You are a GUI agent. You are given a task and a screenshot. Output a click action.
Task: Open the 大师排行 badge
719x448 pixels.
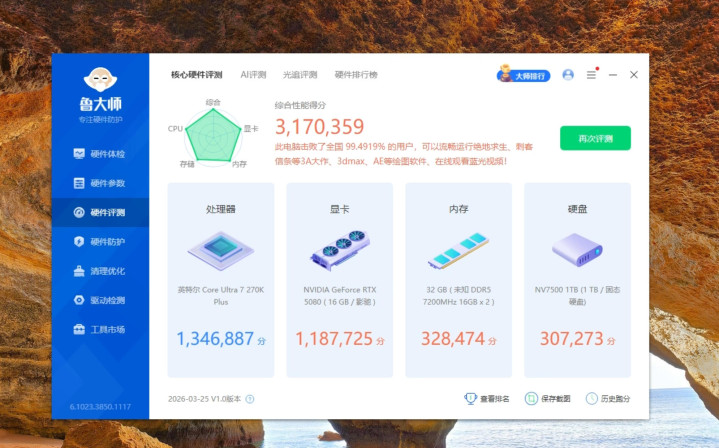click(x=524, y=74)
